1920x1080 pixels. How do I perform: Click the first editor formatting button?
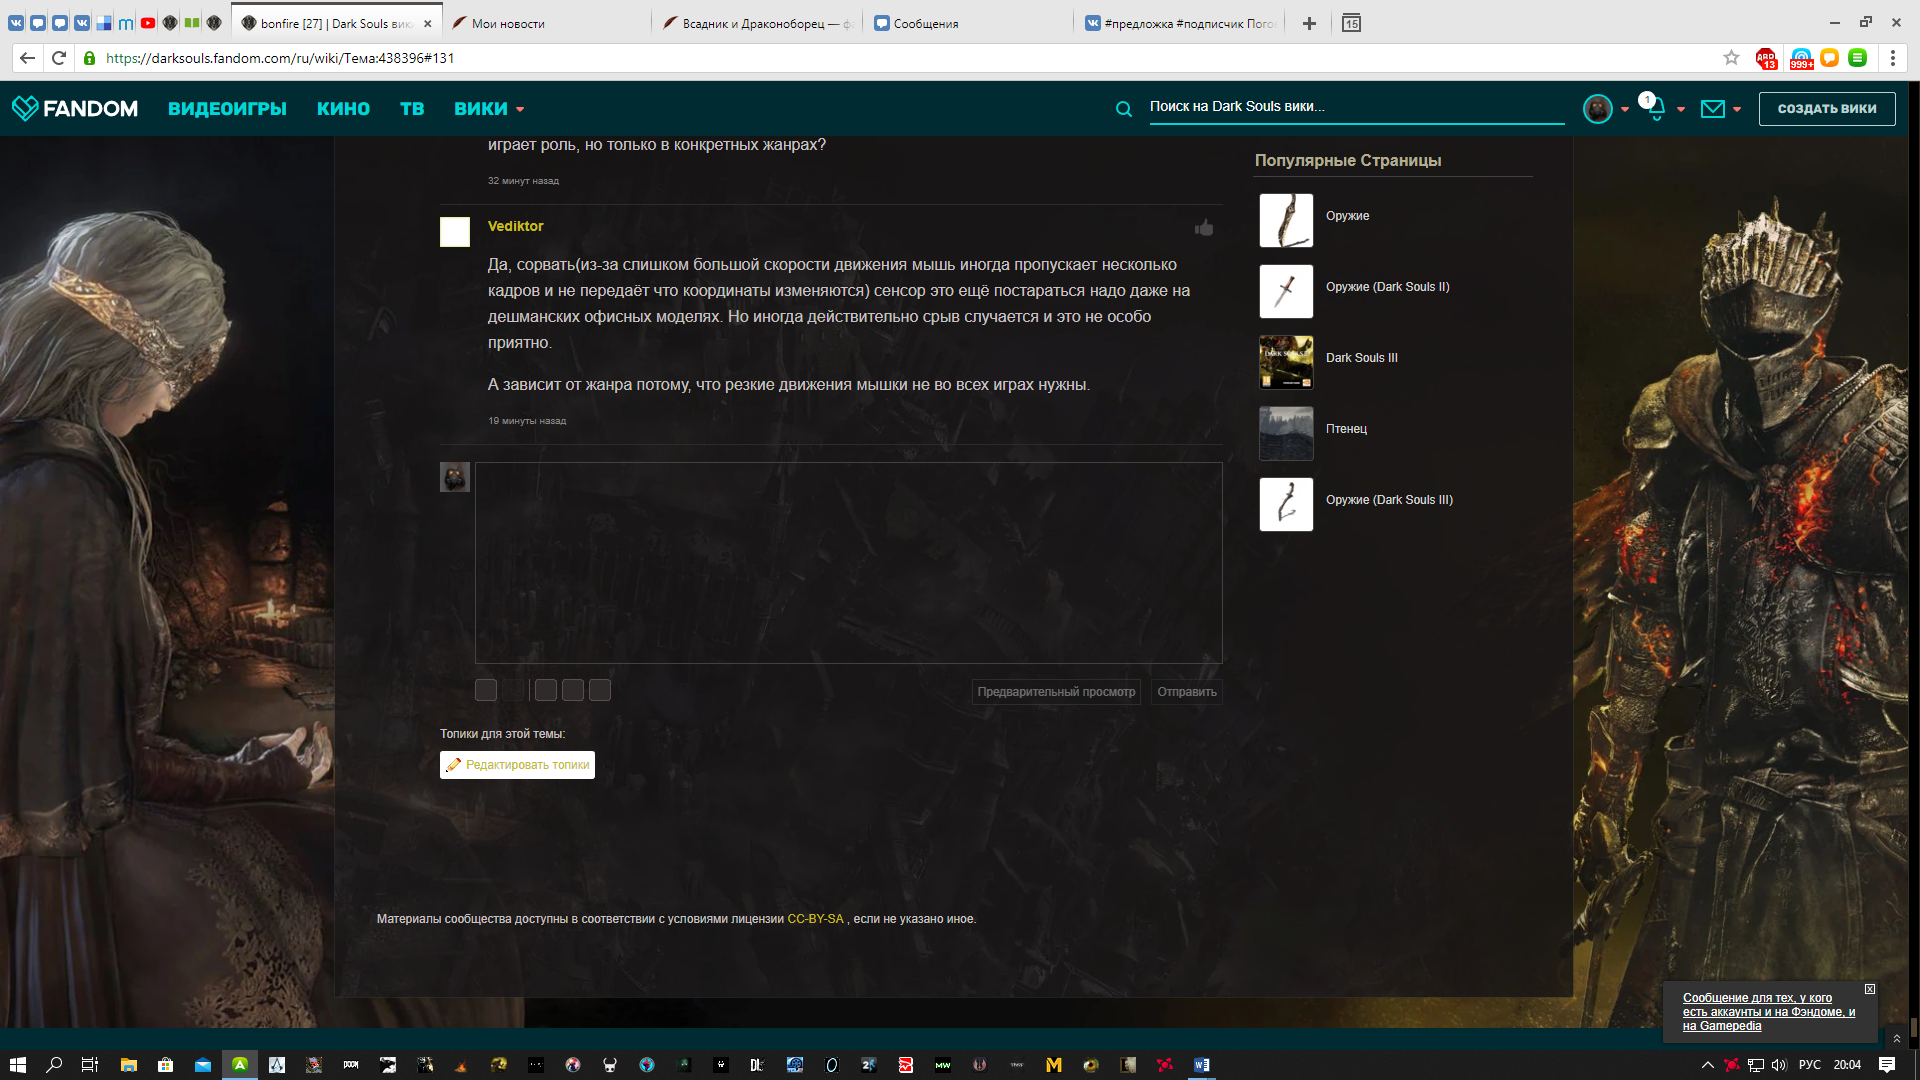pyautogui.click(x=486, y=690)
